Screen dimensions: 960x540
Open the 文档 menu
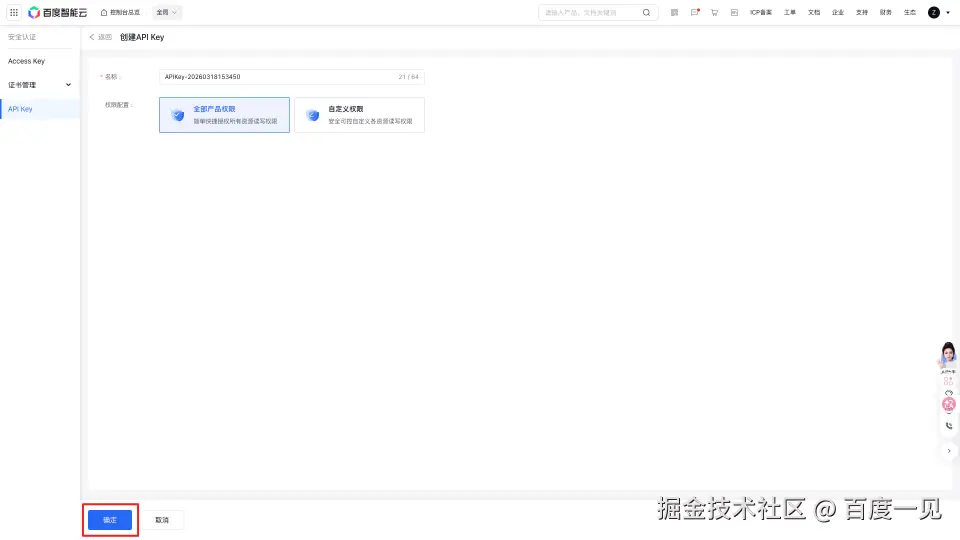pos(814,12)
